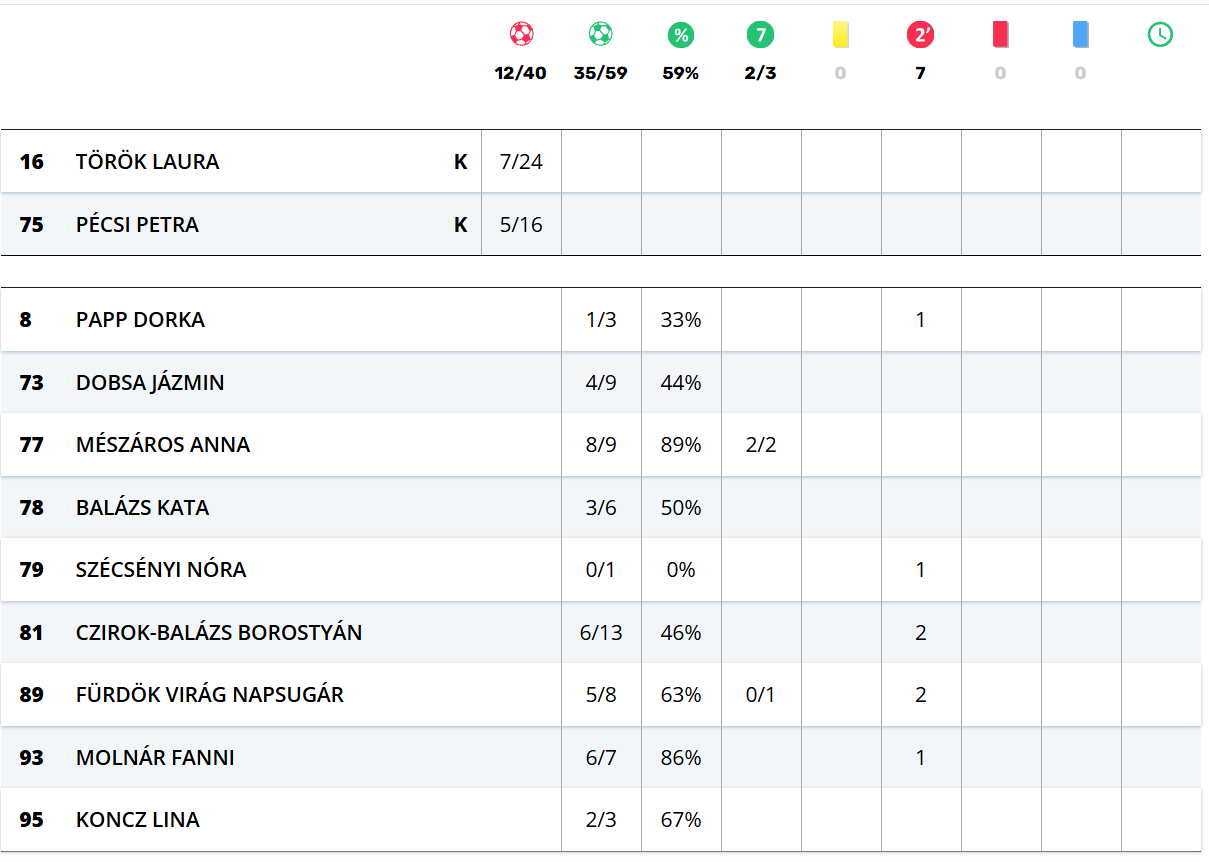Click Török Laura's 7/24 saves cell

[521, 162]
